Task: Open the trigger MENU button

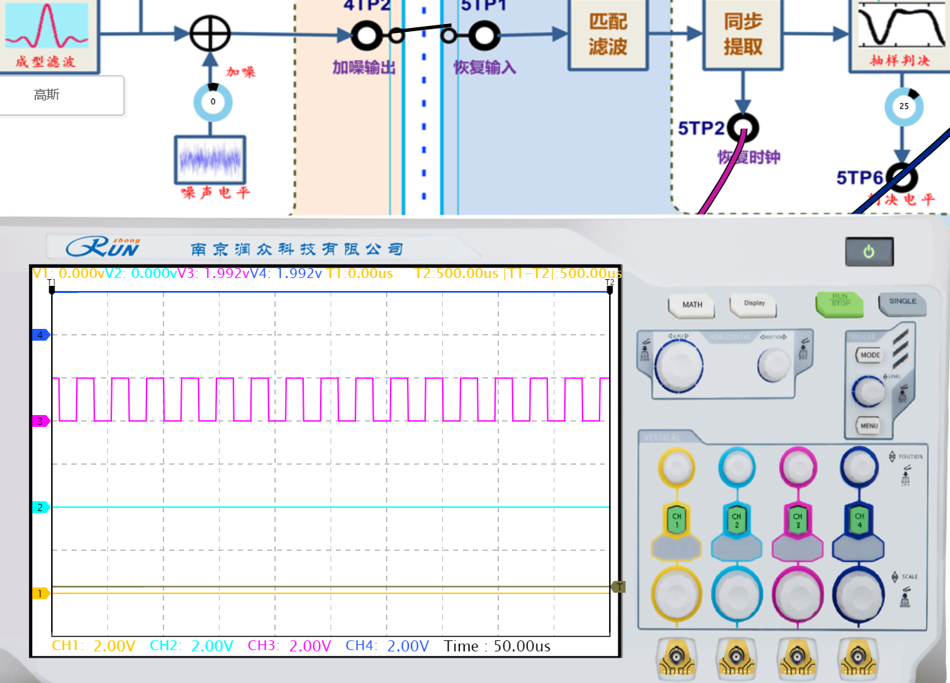Action: [x=869, y=426]
